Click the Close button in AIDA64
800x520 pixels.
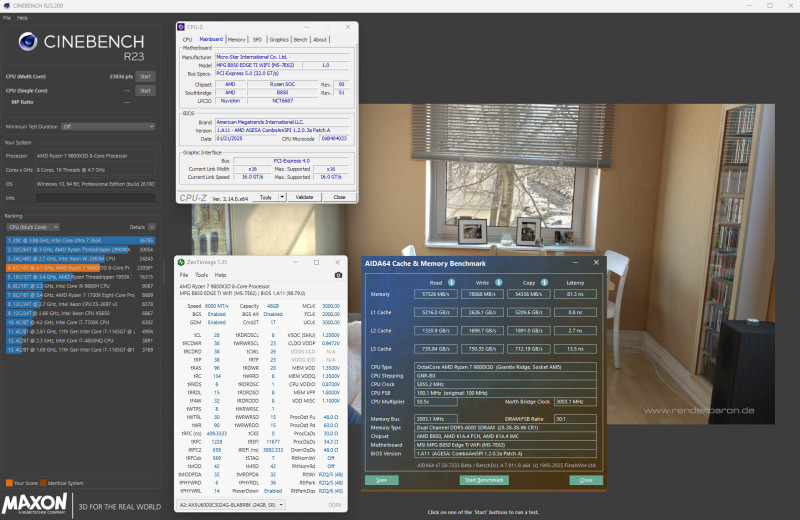pos(586,480)
